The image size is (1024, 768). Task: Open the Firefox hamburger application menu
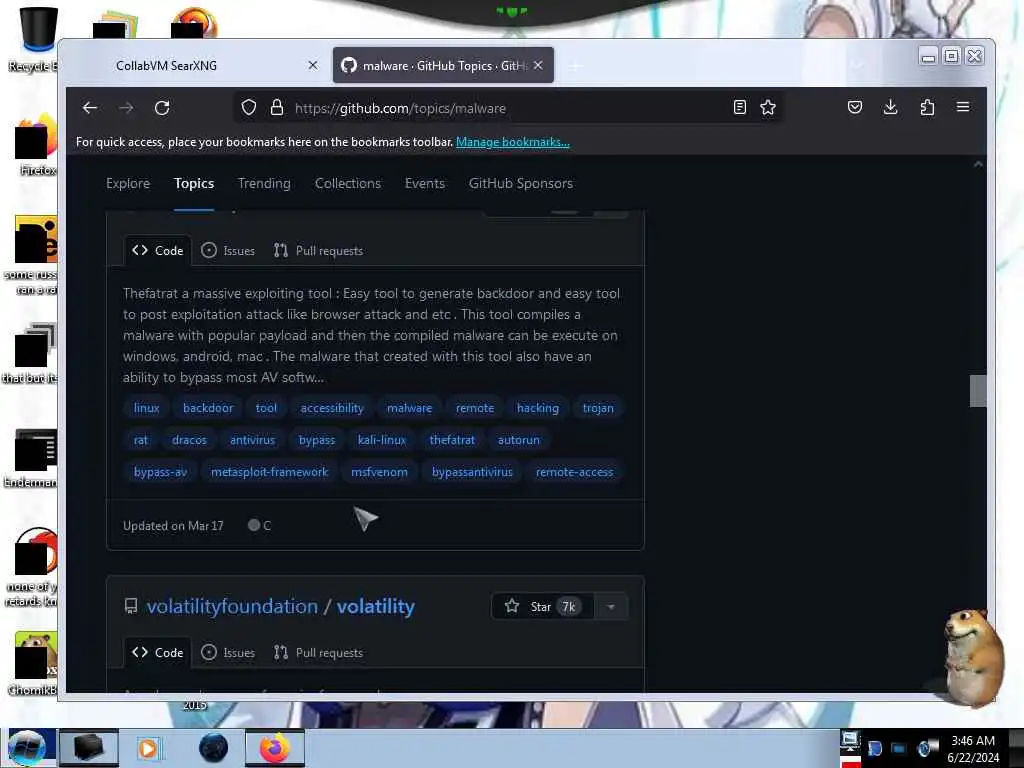[963, 107]
